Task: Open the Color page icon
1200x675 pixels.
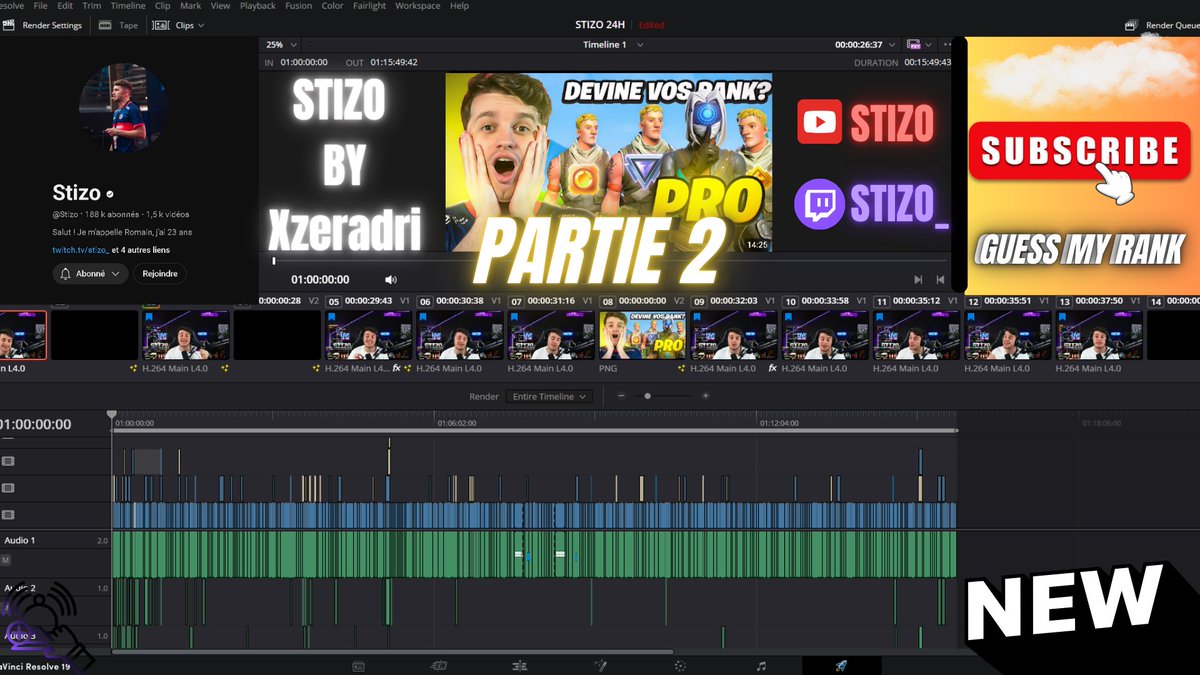Action: tap(680, 666)
